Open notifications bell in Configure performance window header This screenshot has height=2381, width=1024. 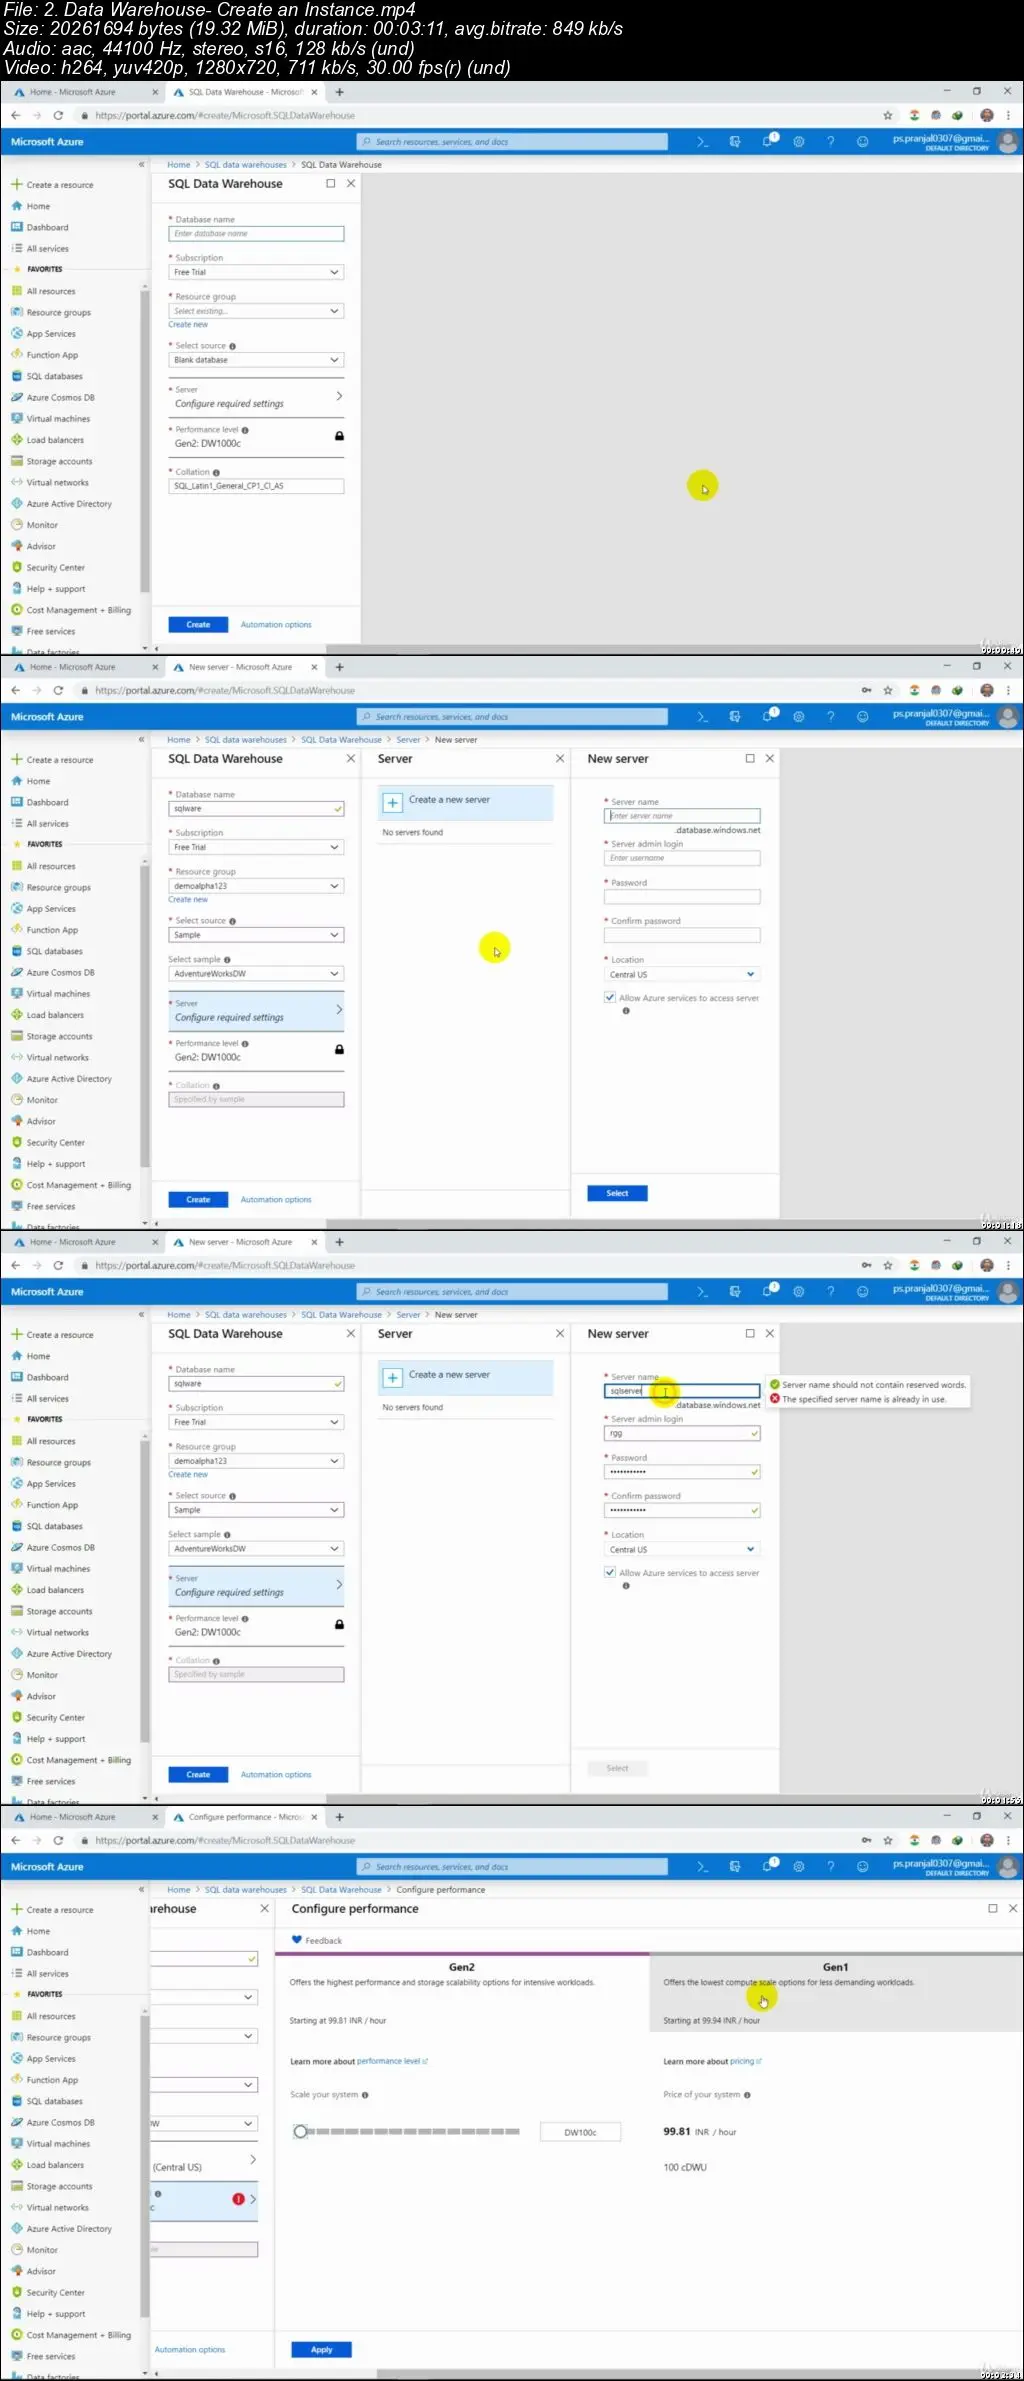pyautogui.click(x=769, y=1866)
